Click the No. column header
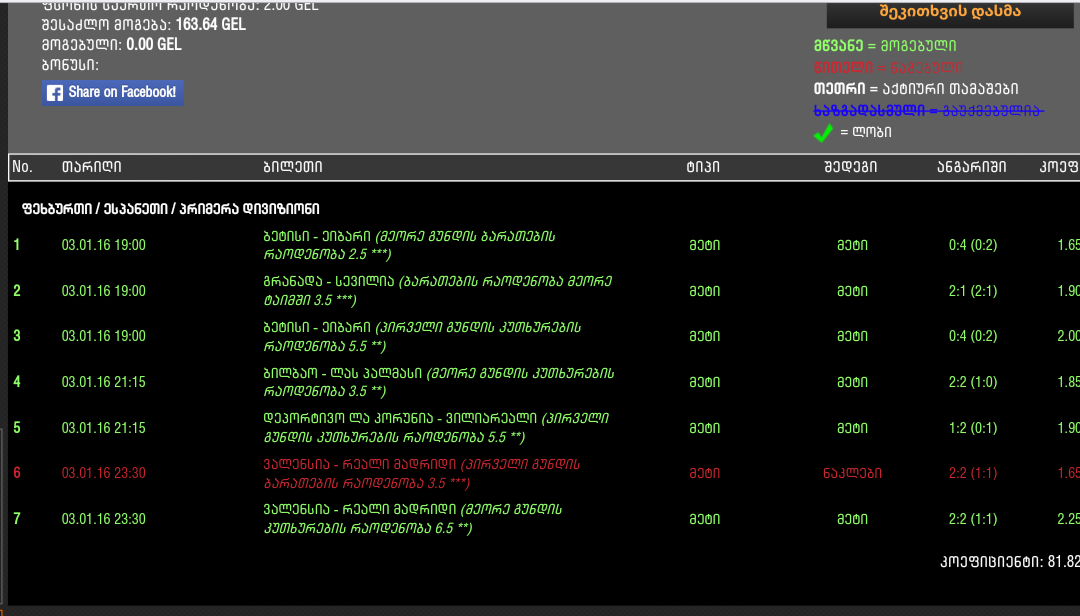 pyautogui.click(x=22, y=167)
